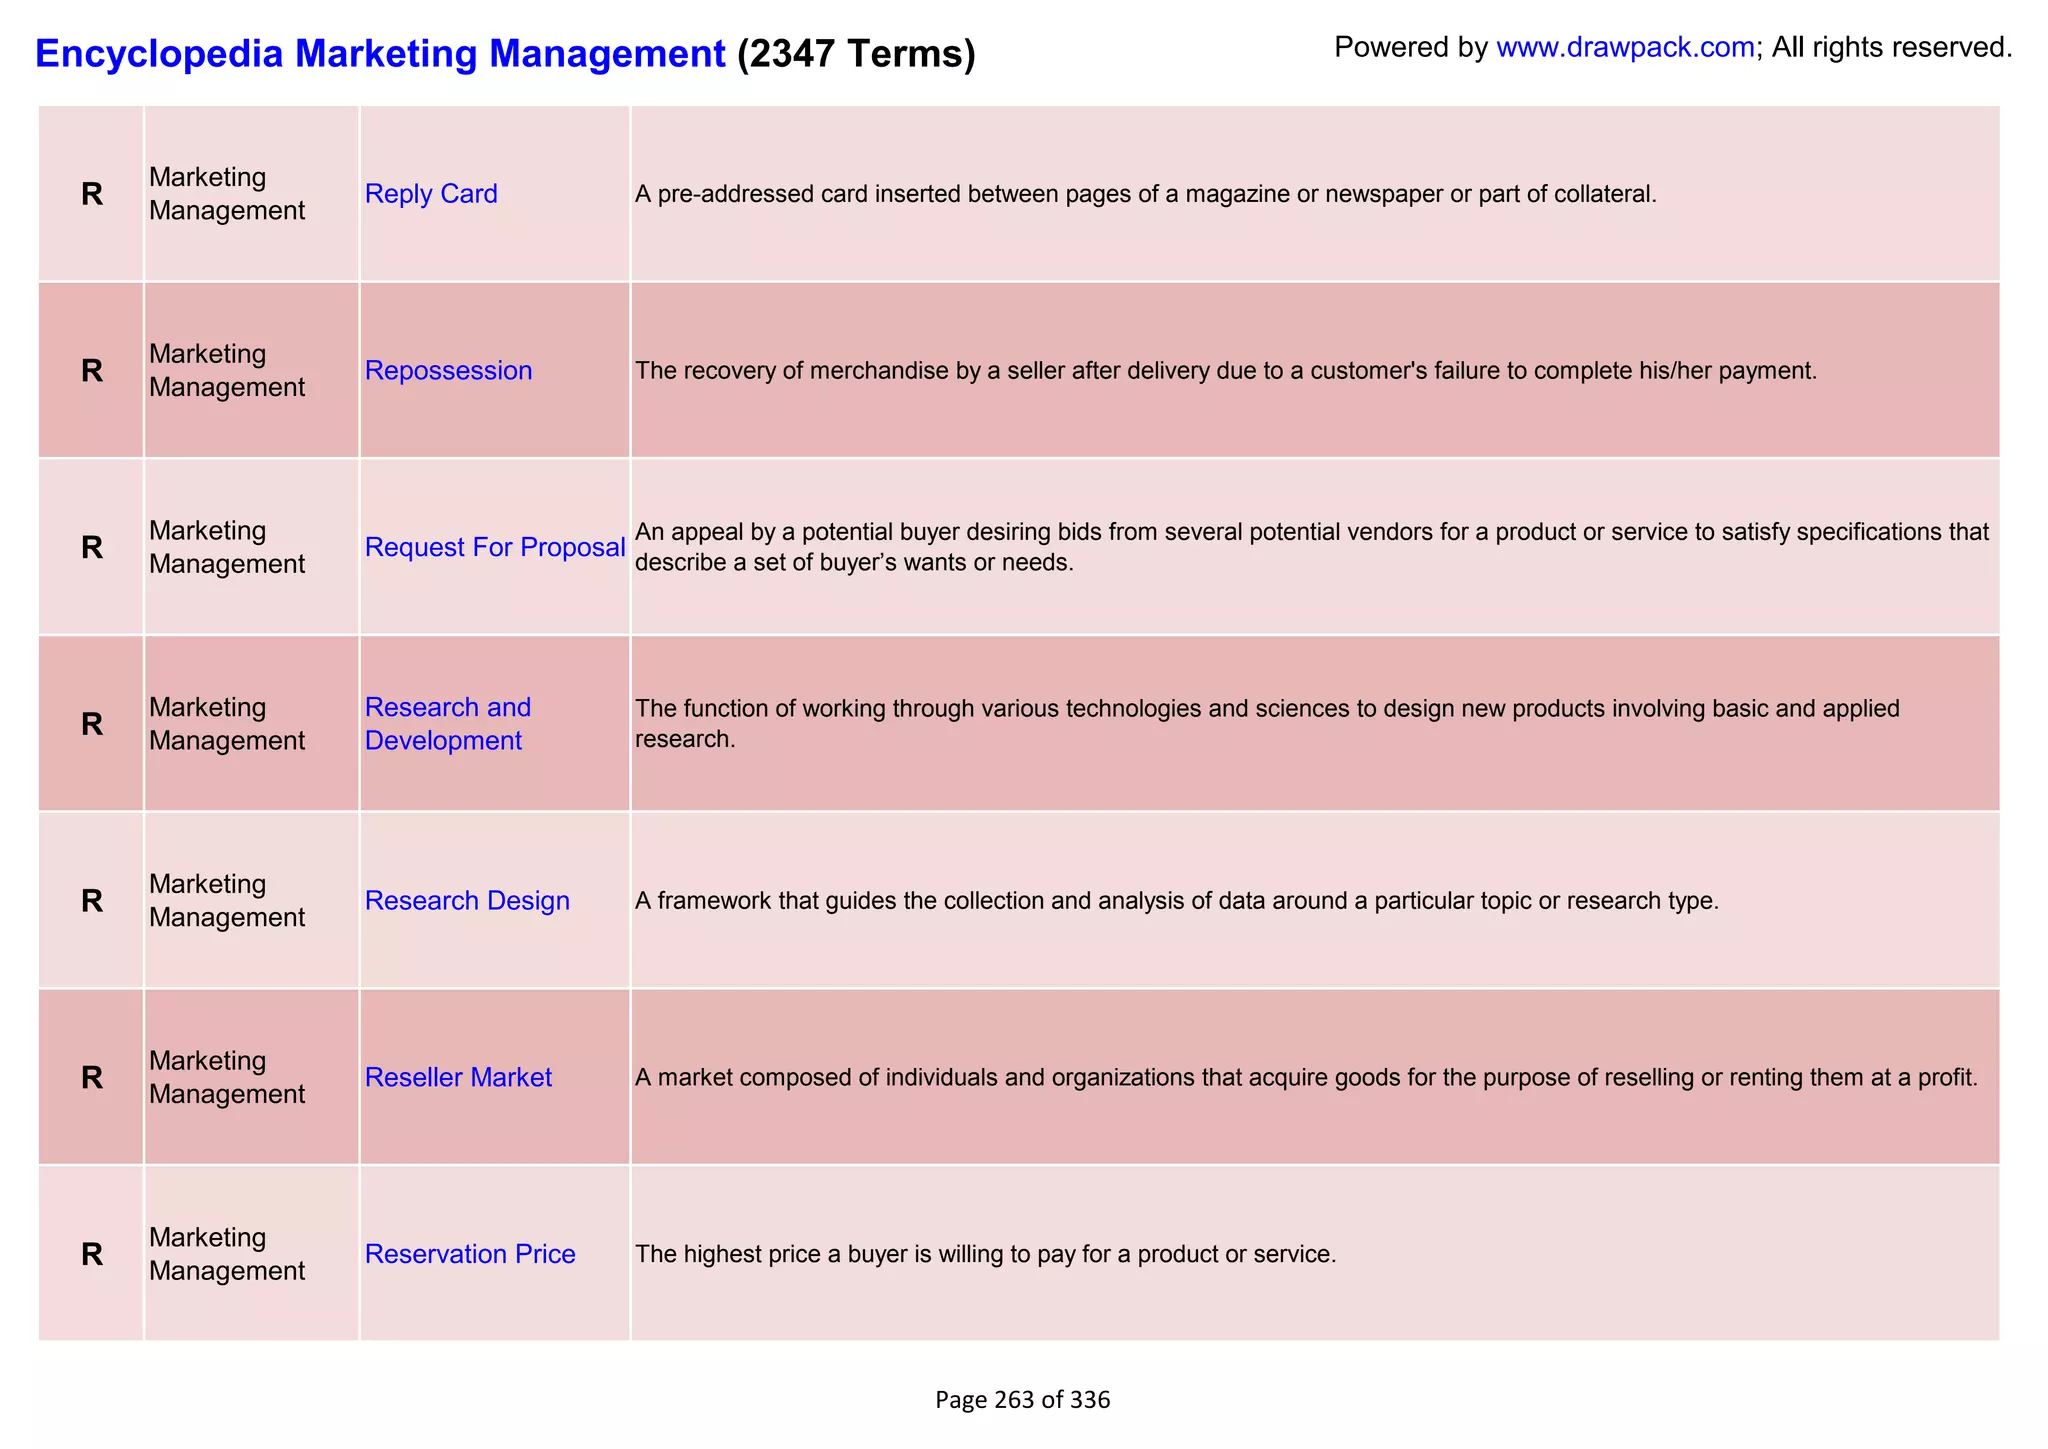Screen dimensions: 2048x1449
Task: Select the Request For Proposal definition text
Action: 1312,547
